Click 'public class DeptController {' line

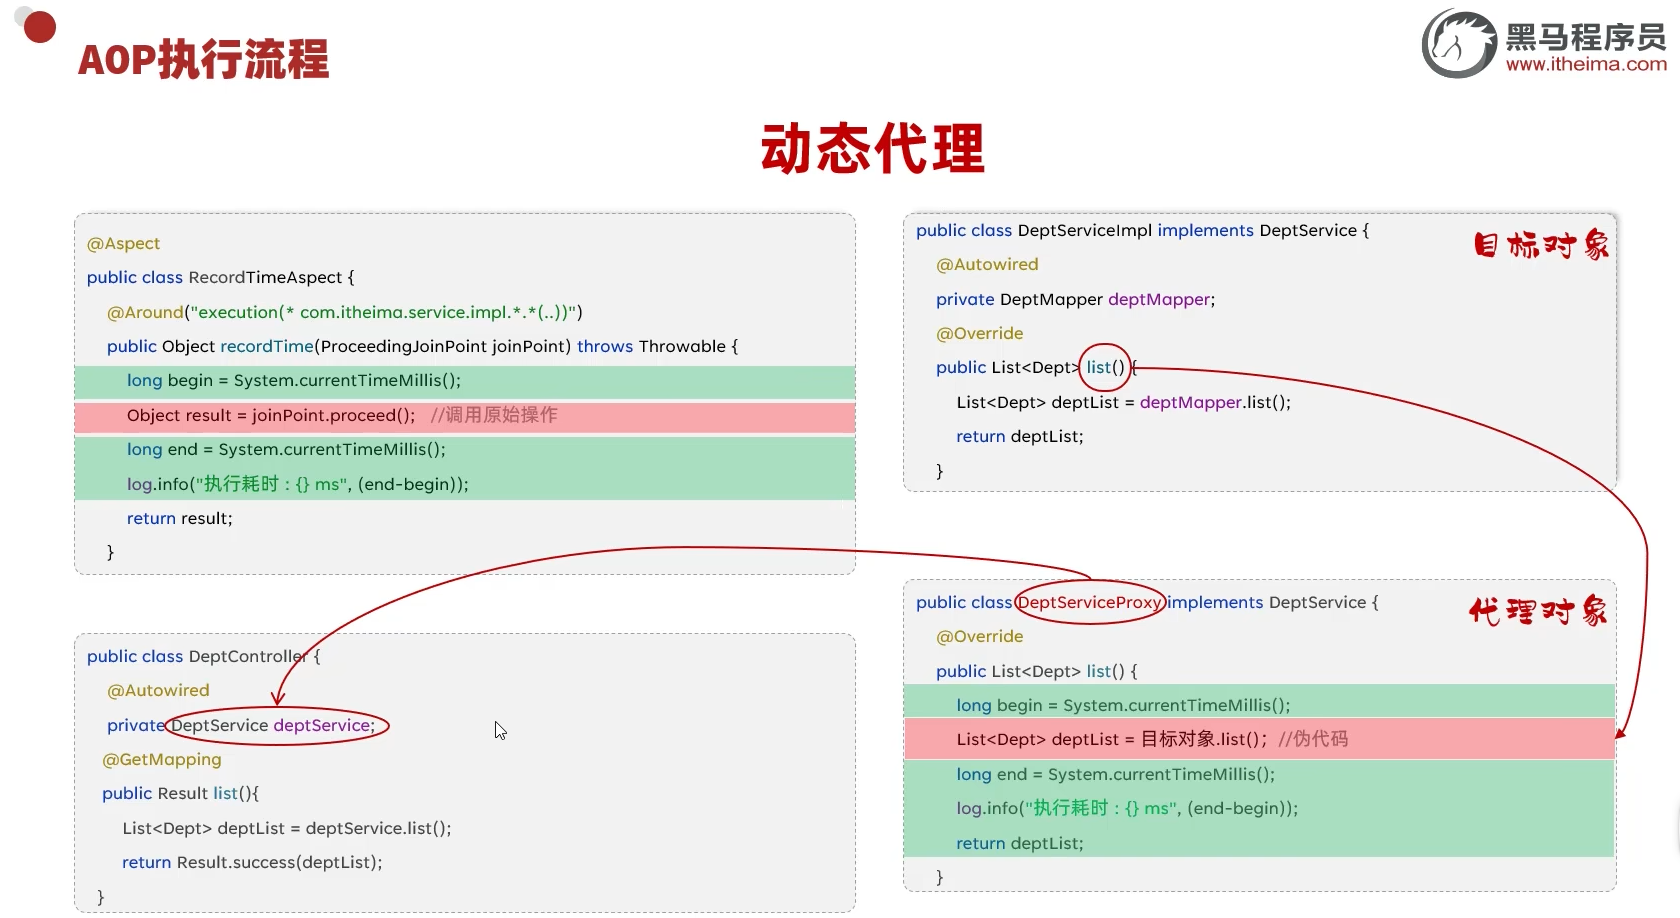[203, 656]
